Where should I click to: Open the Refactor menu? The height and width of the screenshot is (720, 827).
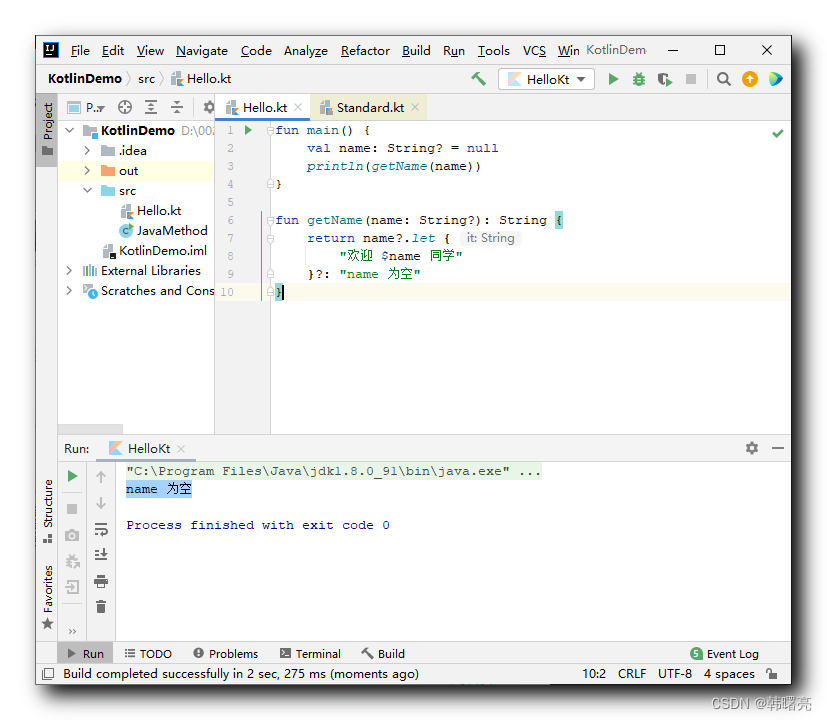click(365, 51)
